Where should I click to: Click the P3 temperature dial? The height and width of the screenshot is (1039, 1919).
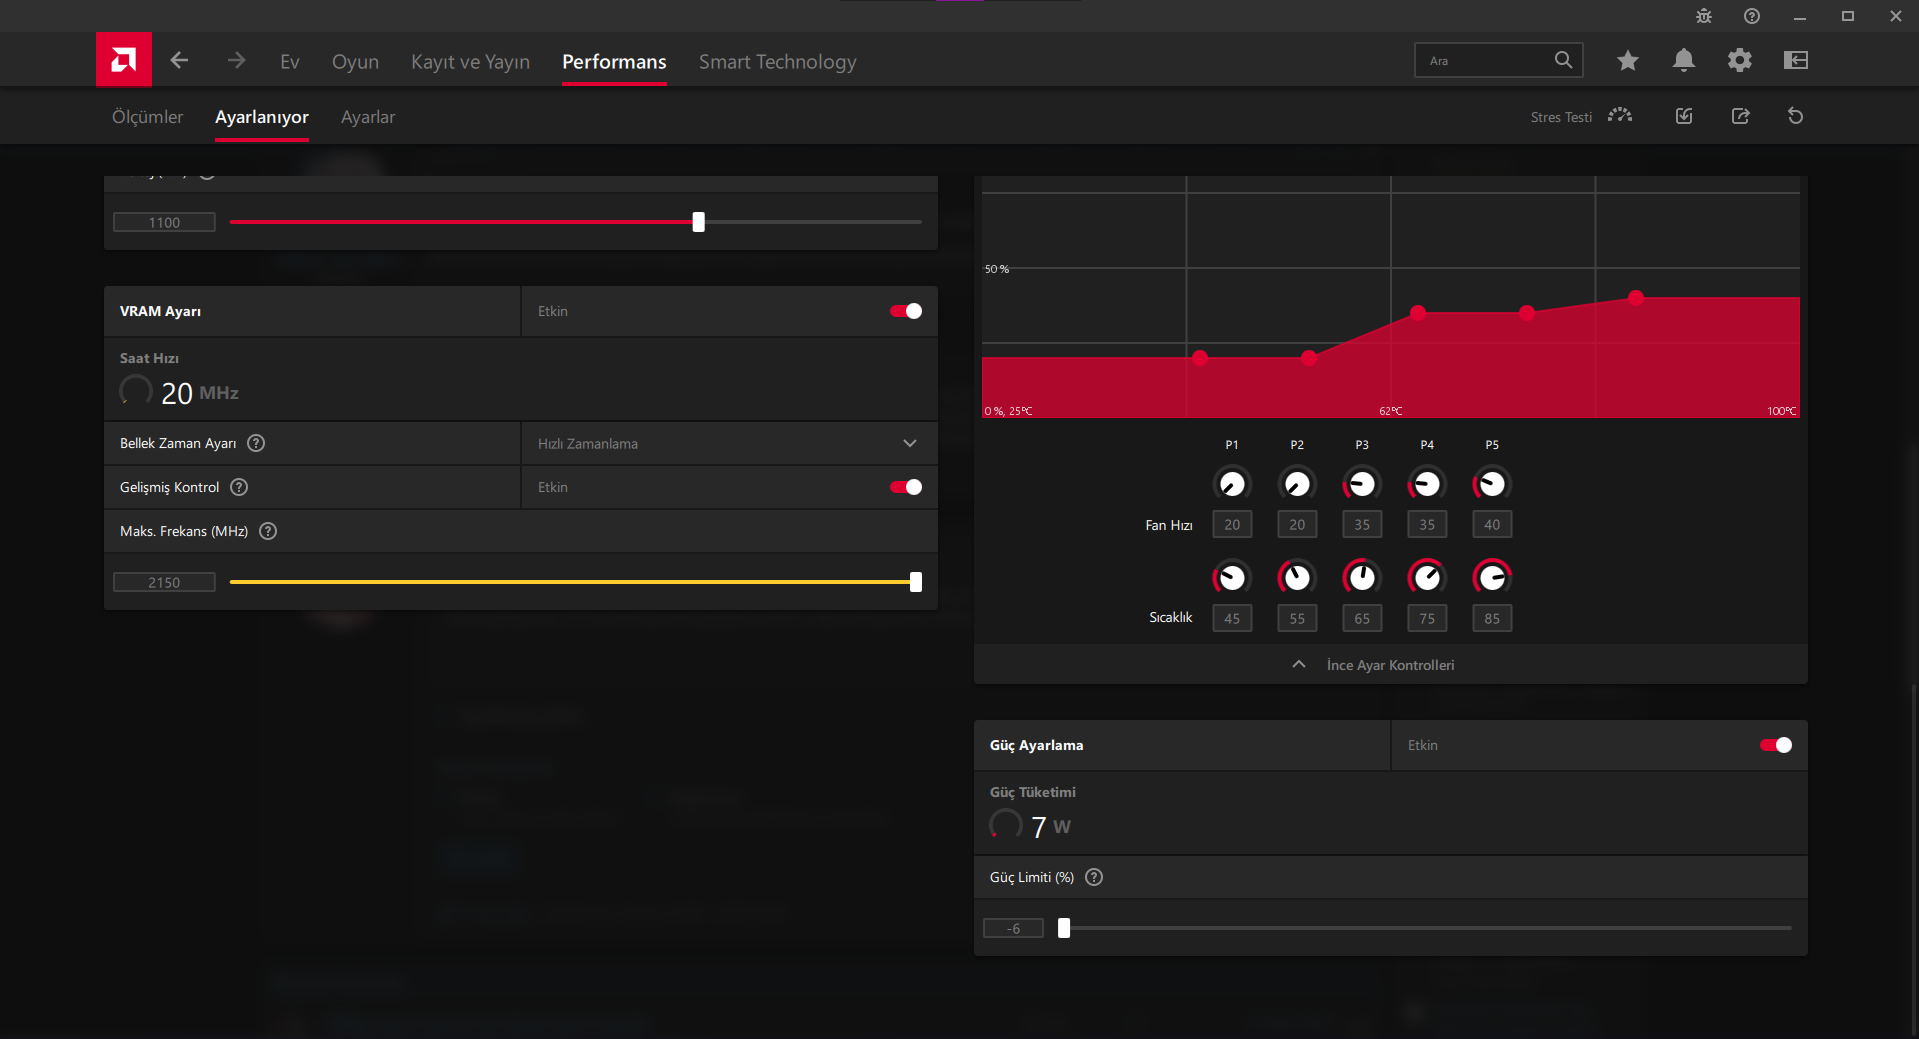tap(1362, 577)
